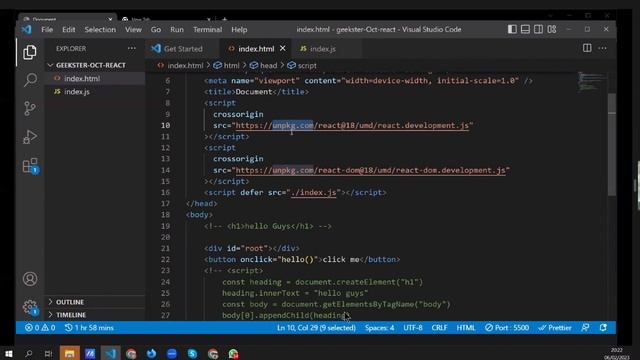This screenshot has height=360, width=640.
Task: Change encoding via UTF-8
Action: pos(413,328)
